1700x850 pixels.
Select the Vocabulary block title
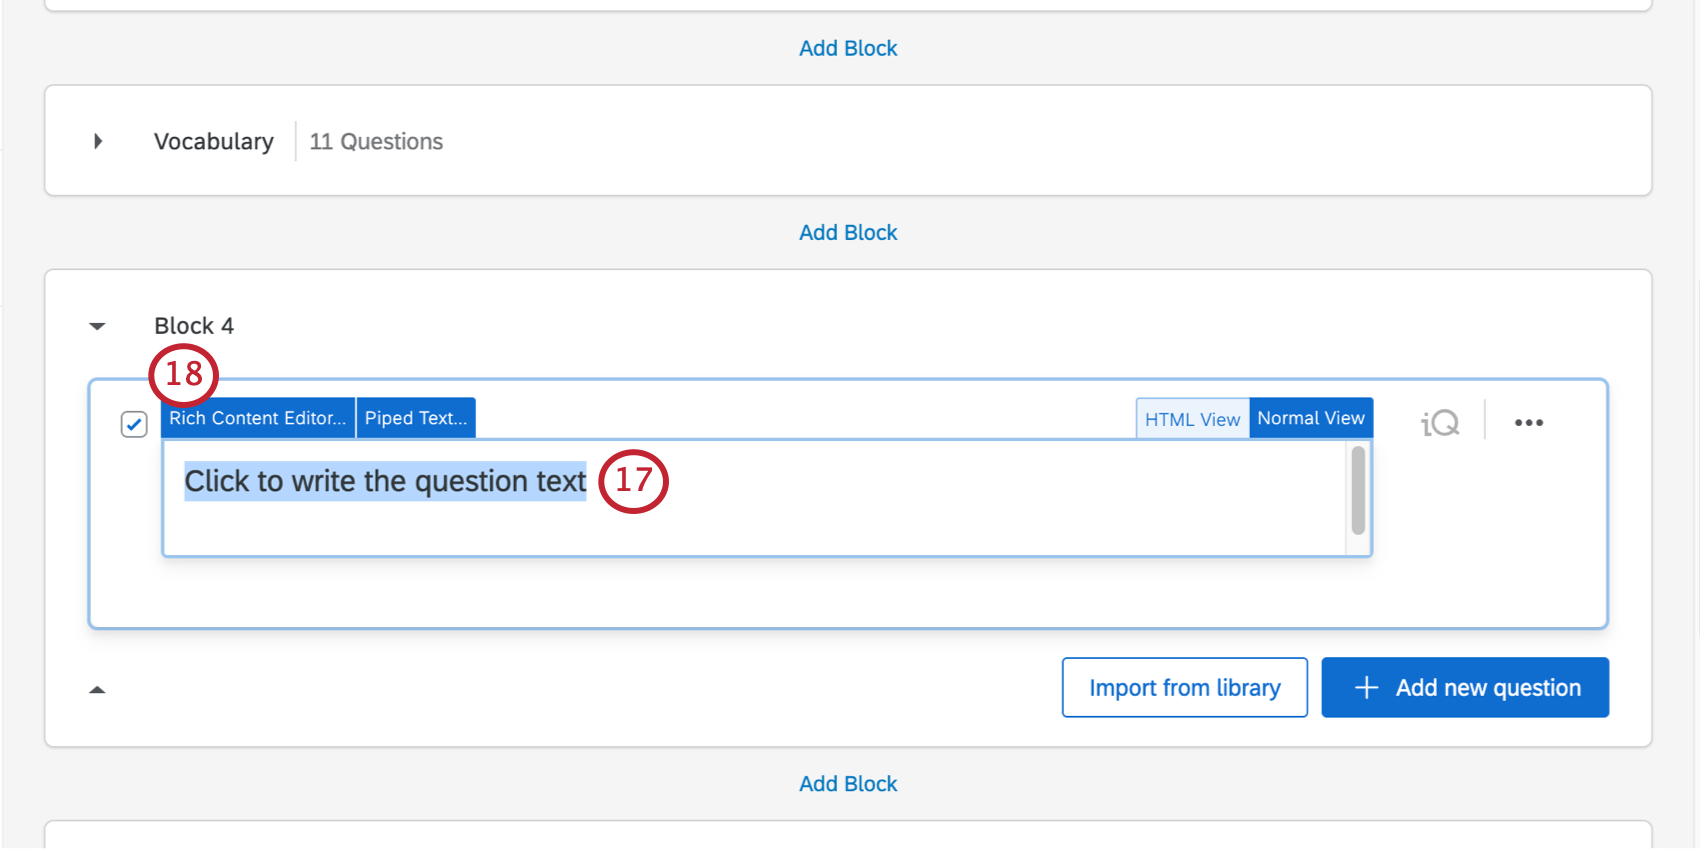pyautogui.click(x=214, y=141)
